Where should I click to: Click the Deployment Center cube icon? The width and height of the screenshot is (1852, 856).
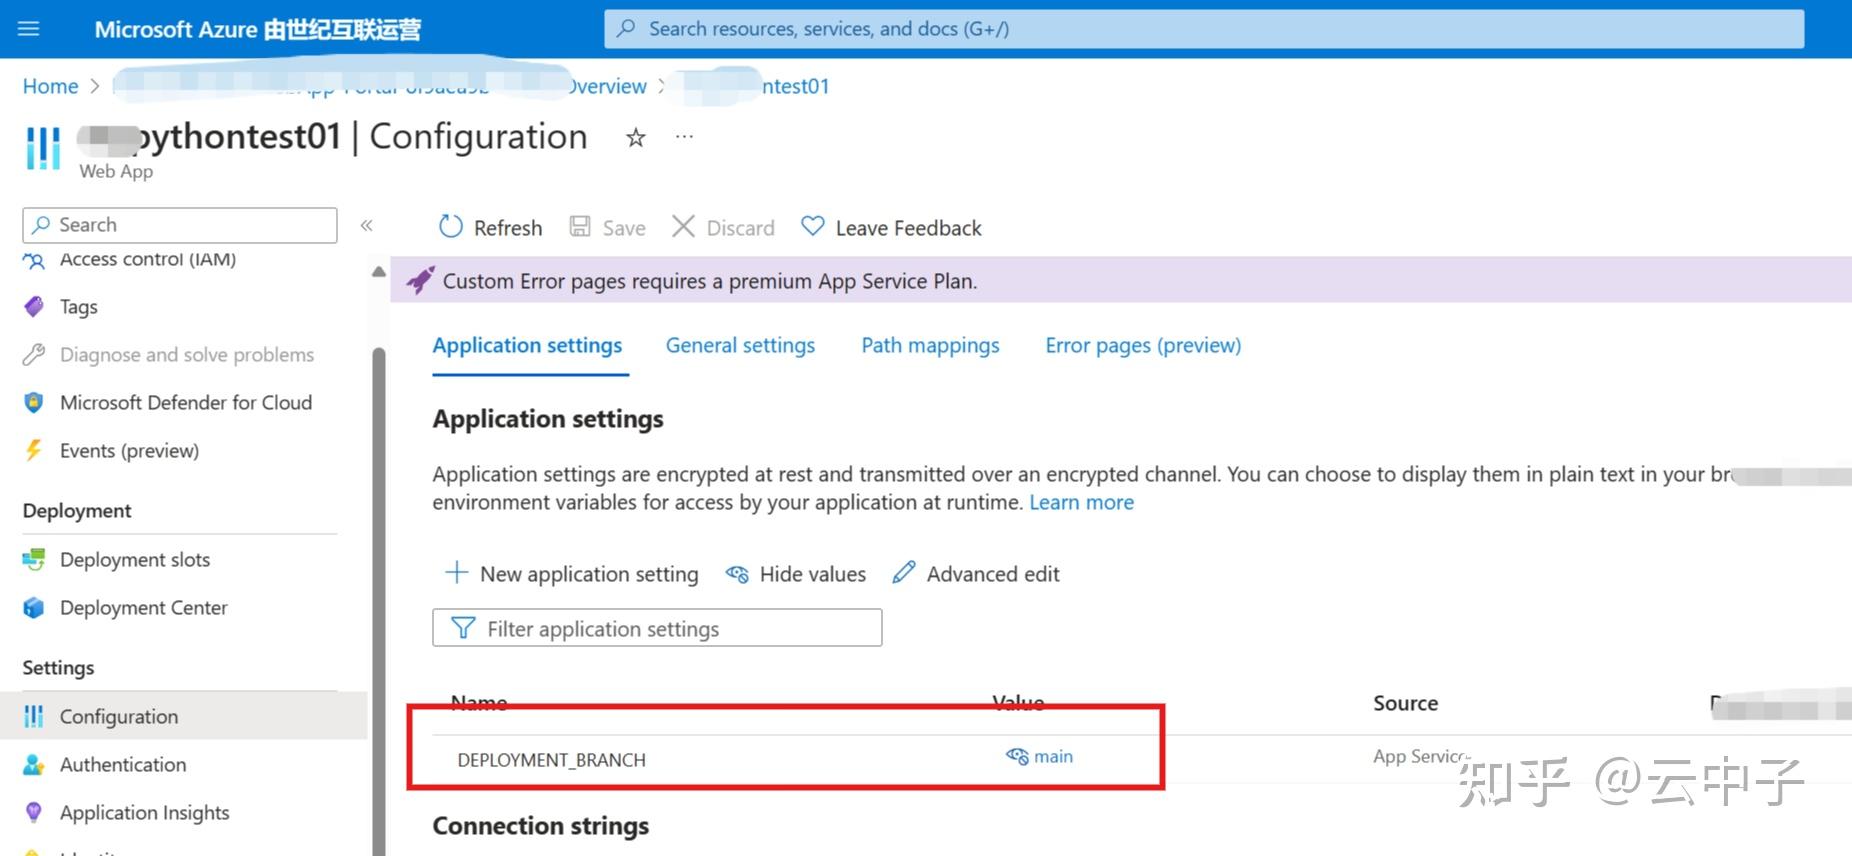[x=34, y=607]
